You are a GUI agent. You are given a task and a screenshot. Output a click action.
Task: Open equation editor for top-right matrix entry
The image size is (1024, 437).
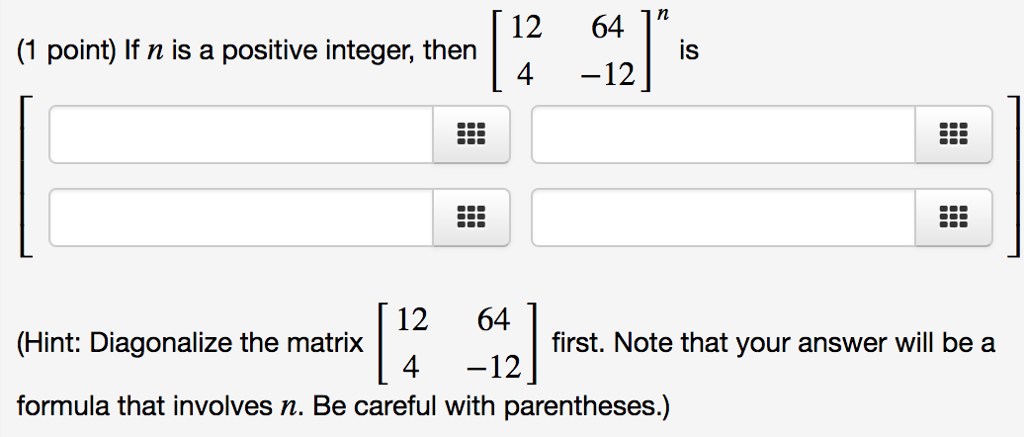(953, 135)
